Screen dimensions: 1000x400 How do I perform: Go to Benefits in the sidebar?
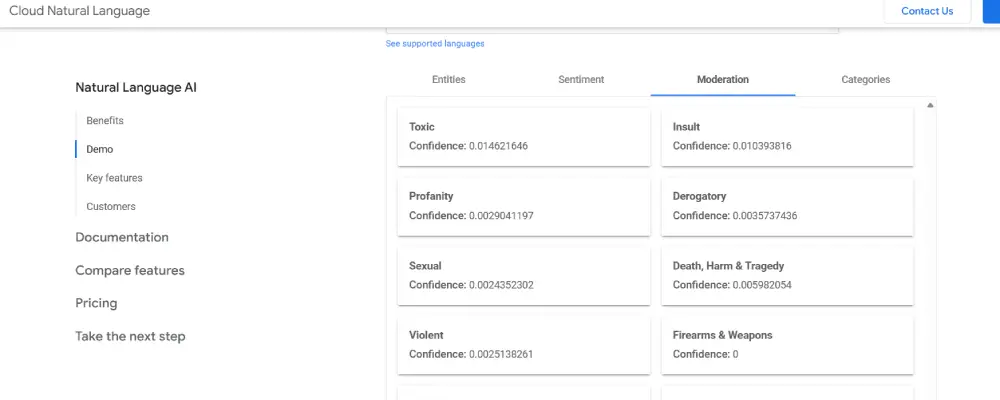click(x=105, y=121)
